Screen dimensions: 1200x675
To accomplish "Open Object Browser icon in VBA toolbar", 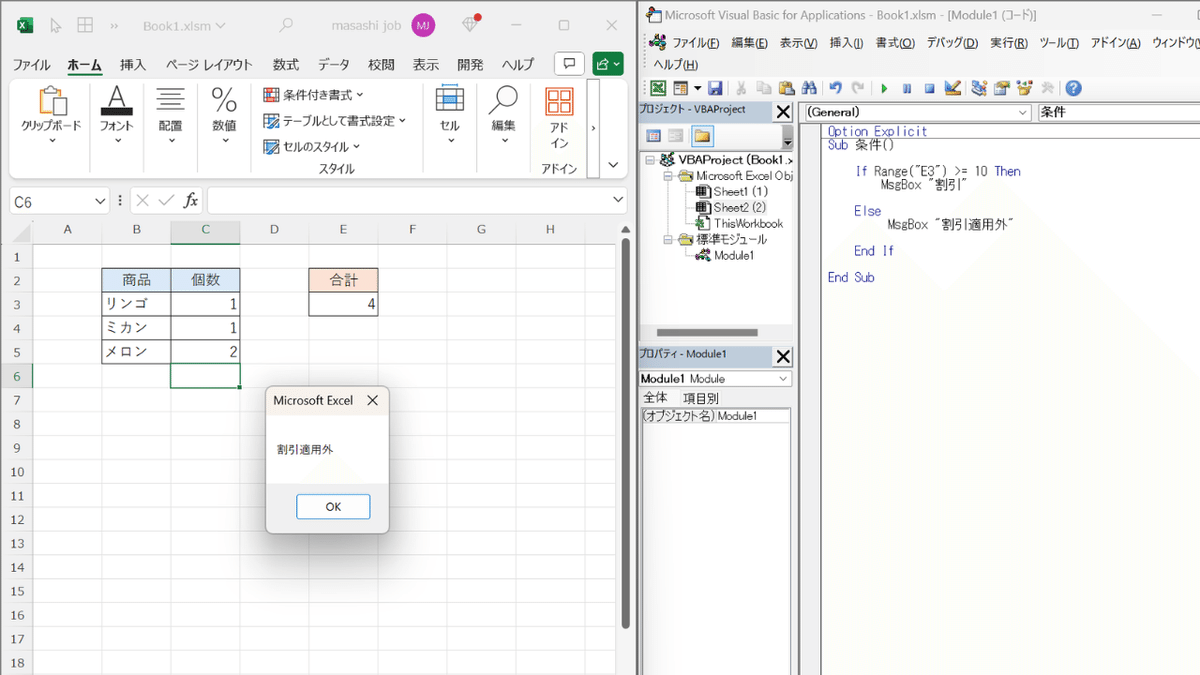I will (x=1024, y=88).
